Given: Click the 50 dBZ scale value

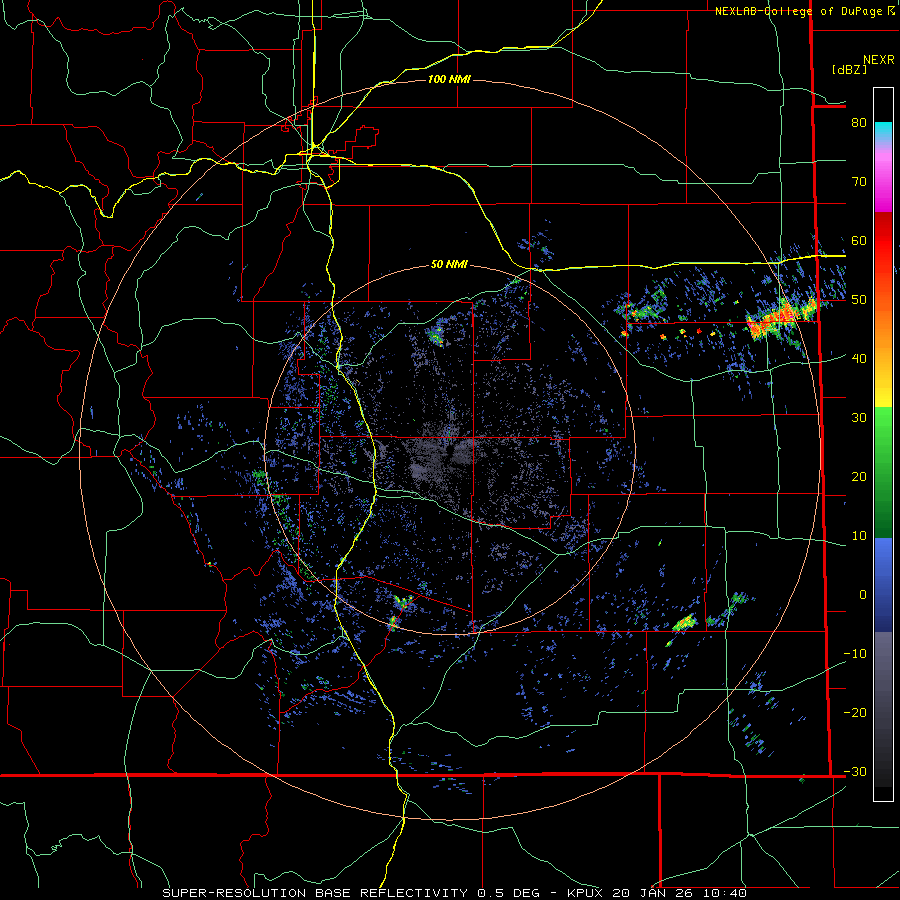Looking at the screenshot, I should (x=859, y=300).
